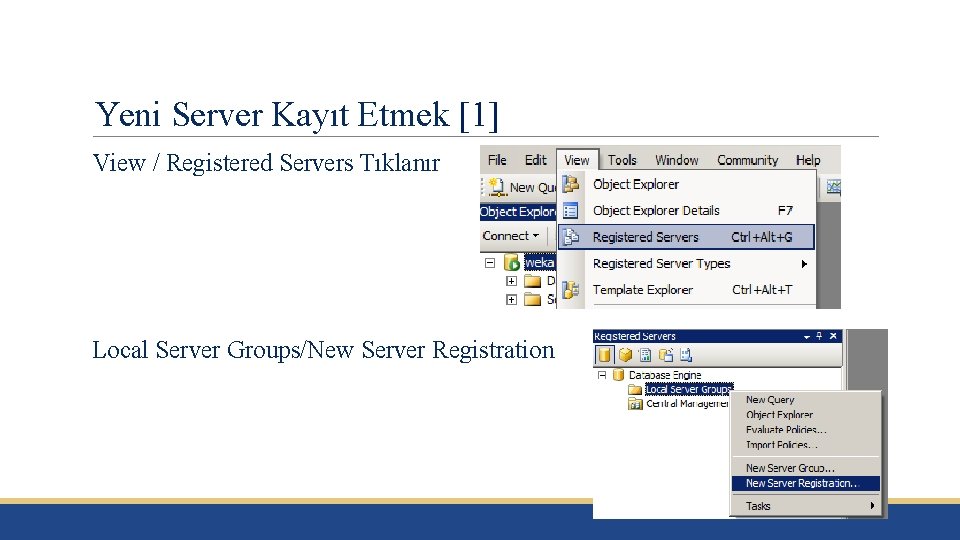Select Local Server Groups tree item
The image size is (960, 540).
[x=689, y=389]
